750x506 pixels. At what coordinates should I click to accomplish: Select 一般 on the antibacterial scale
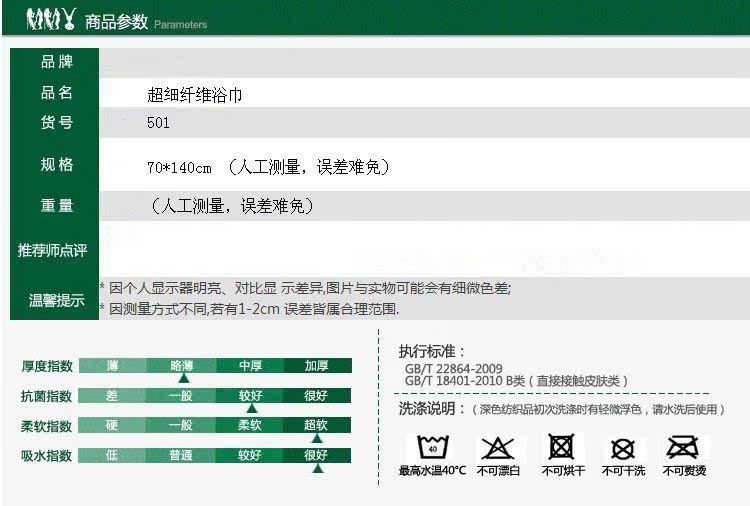tap(180, 396)
